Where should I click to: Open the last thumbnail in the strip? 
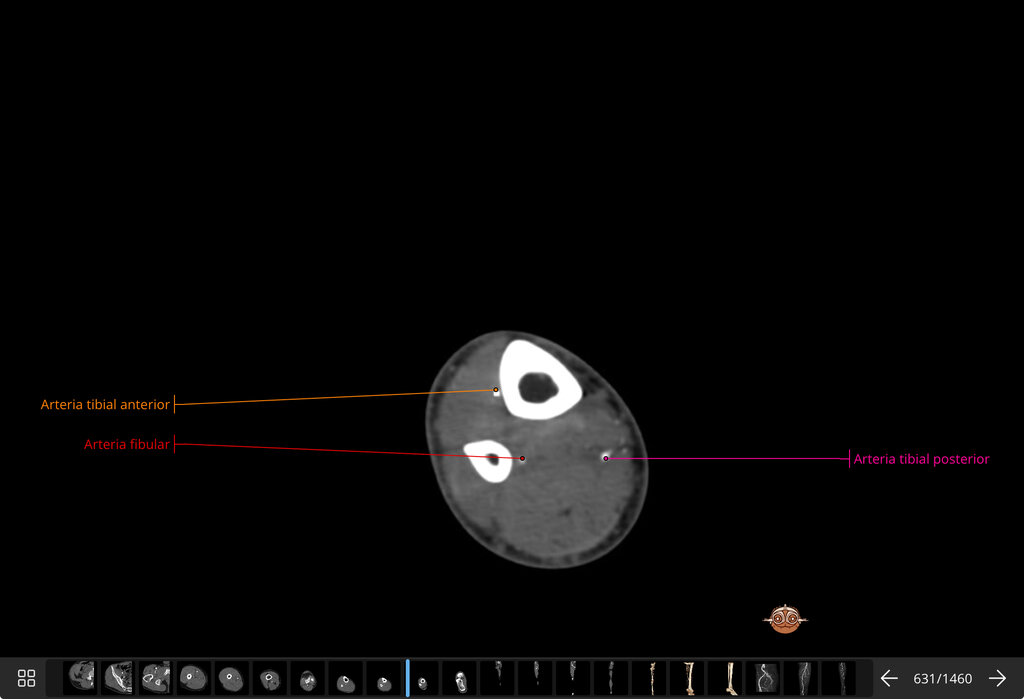click(839, 677)
